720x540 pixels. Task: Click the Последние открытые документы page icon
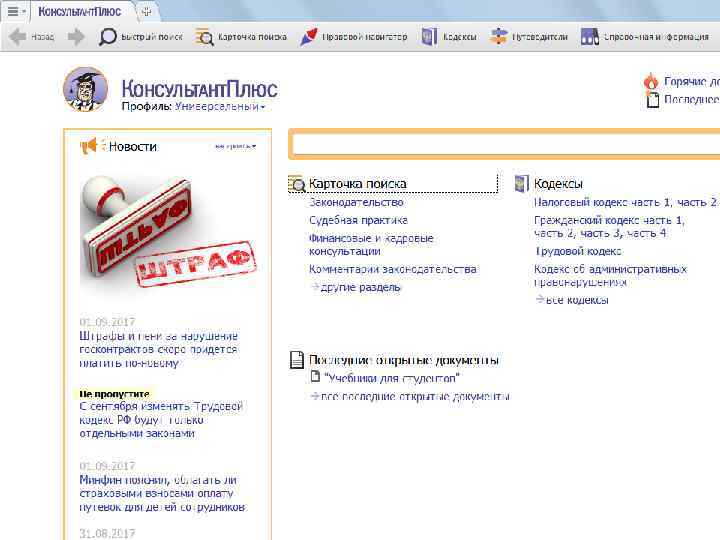(x=297, y=360)
